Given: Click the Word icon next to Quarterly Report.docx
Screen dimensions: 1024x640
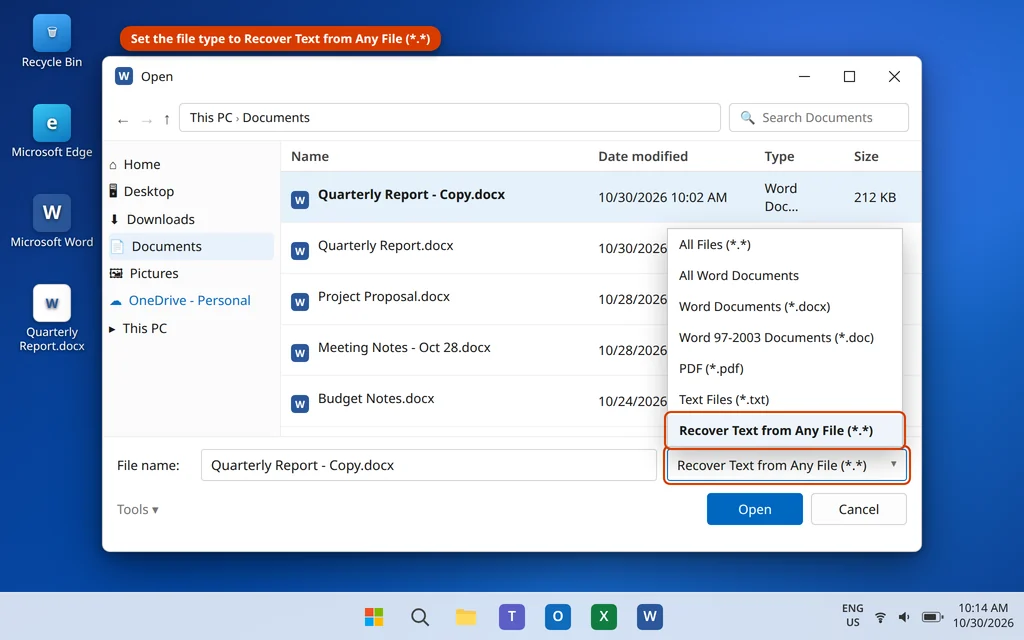Looking at the screenshot, I should [x=300, y=251].
